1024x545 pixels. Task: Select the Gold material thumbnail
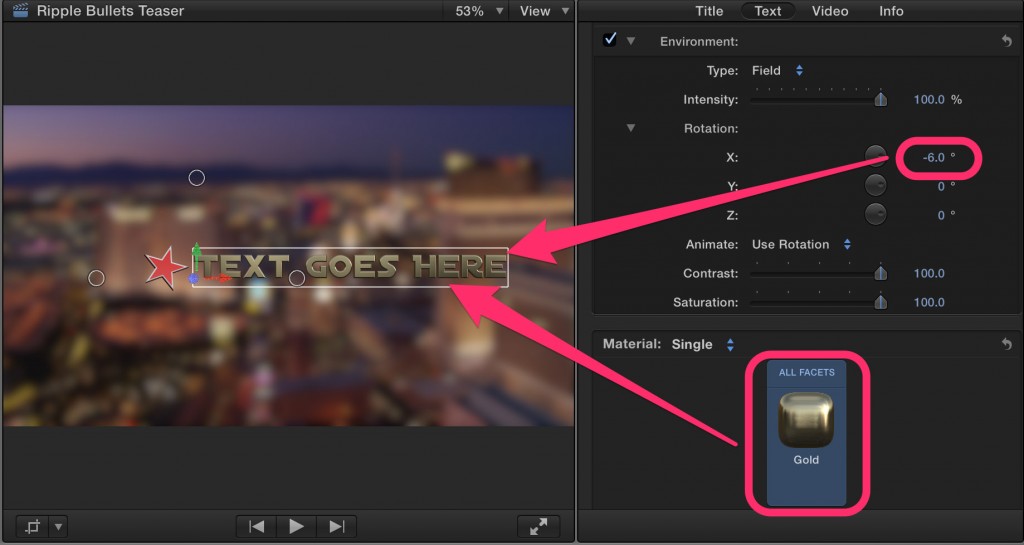click(x=806, y=420)
